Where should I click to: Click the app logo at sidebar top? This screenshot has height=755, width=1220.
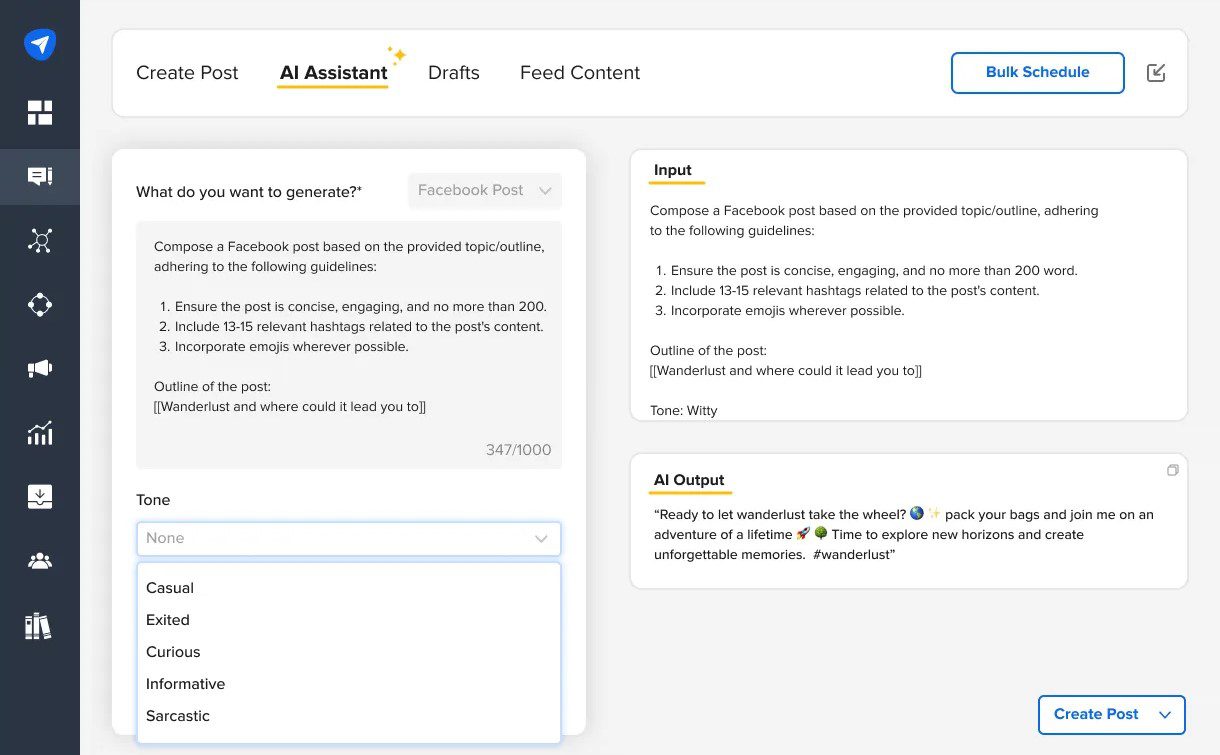click(x=40, y=43)
